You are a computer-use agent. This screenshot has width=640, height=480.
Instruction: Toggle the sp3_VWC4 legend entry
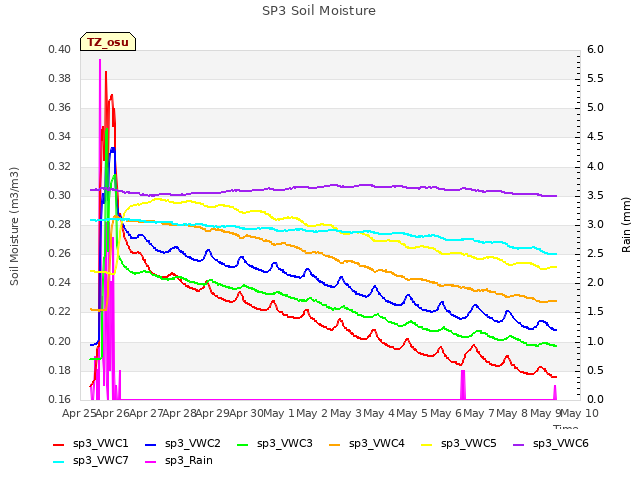[x=367, y=444]
